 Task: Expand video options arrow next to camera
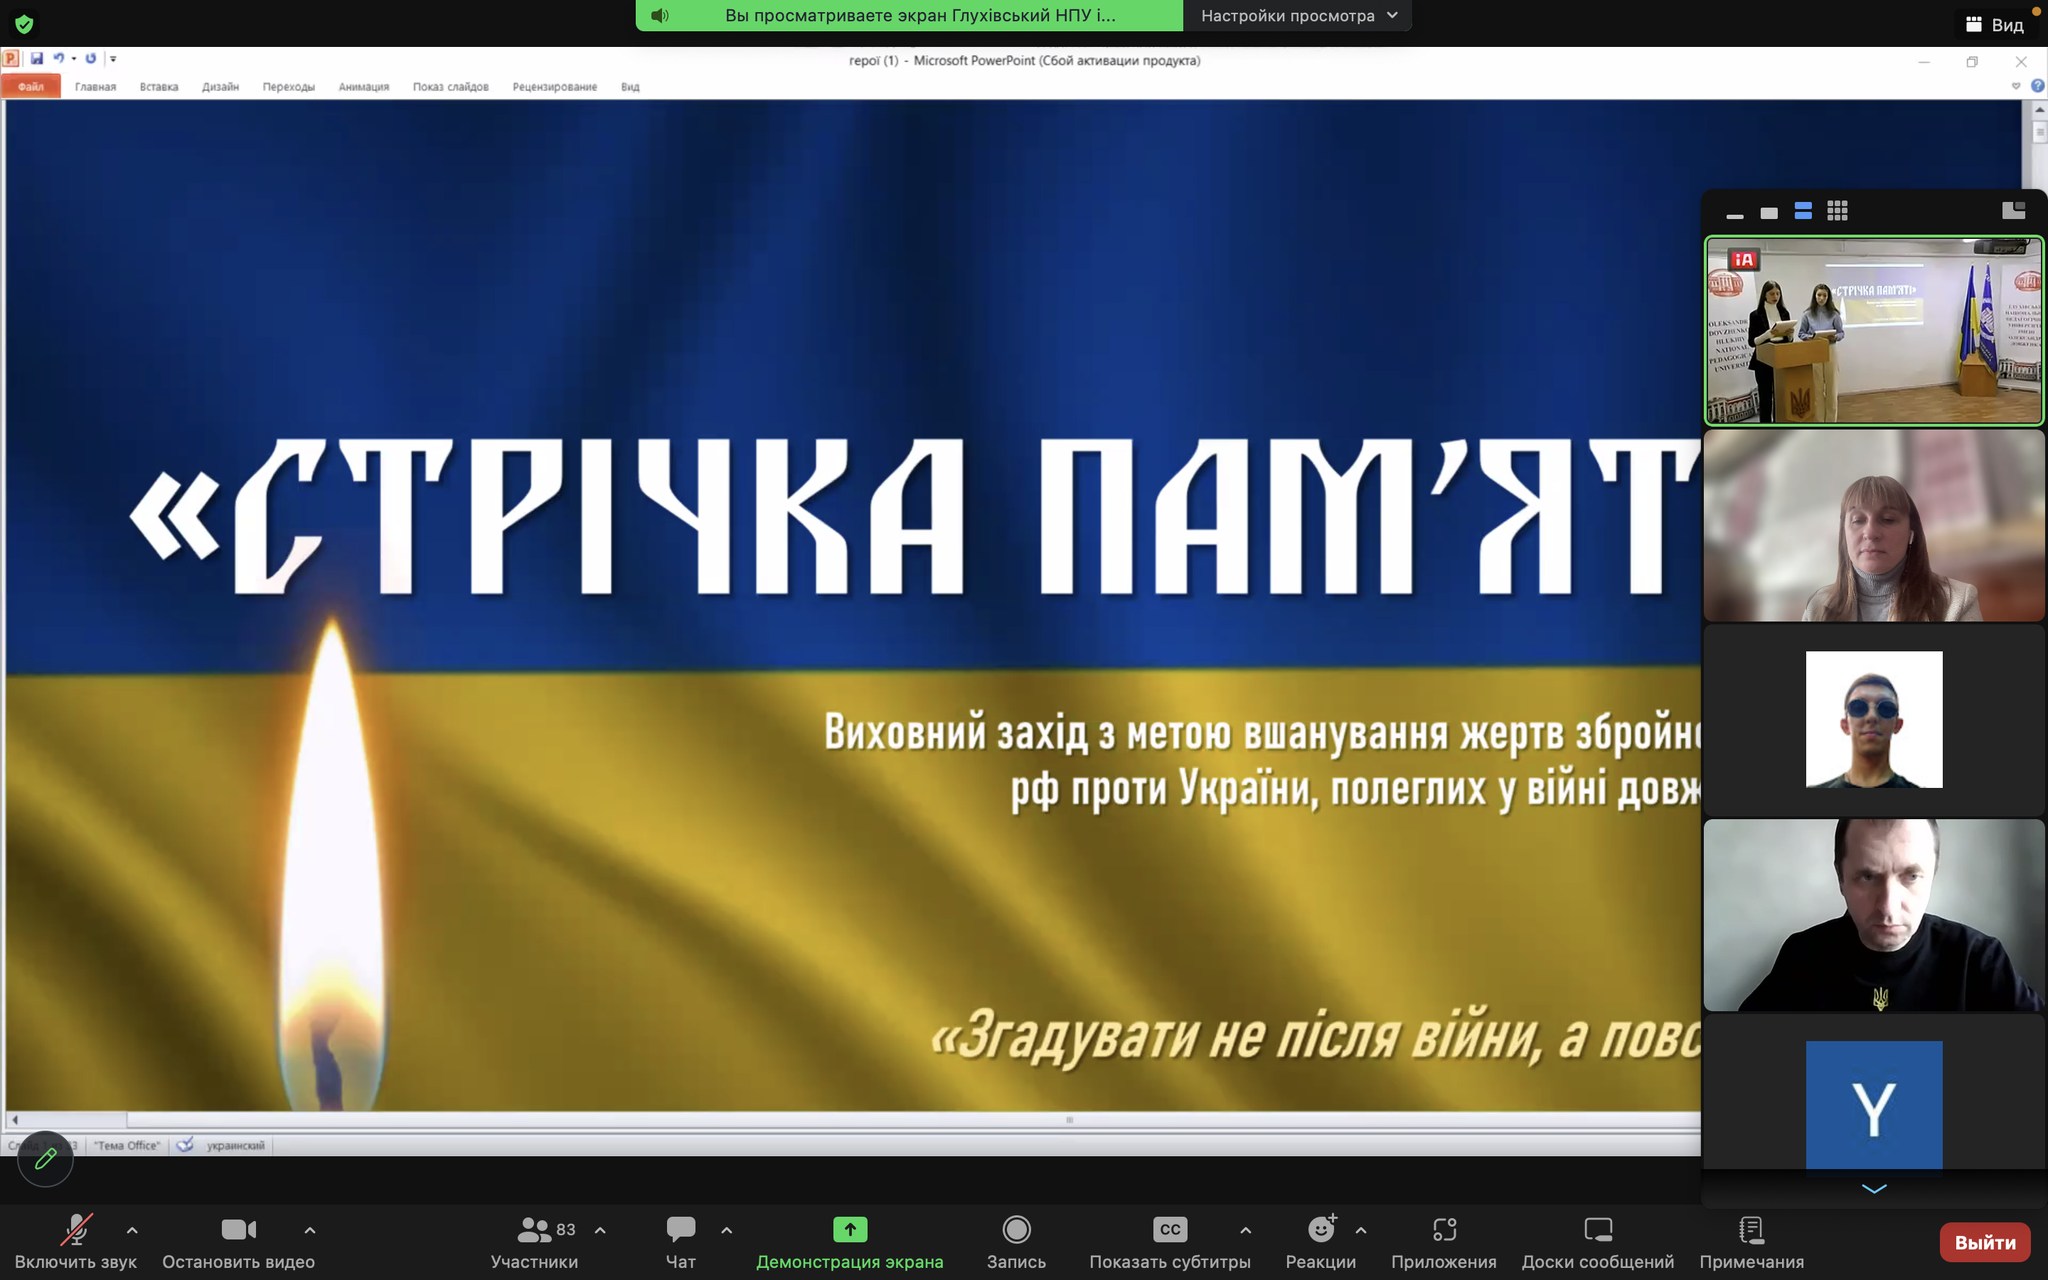pyautogui.click(x=310, y=1230)
